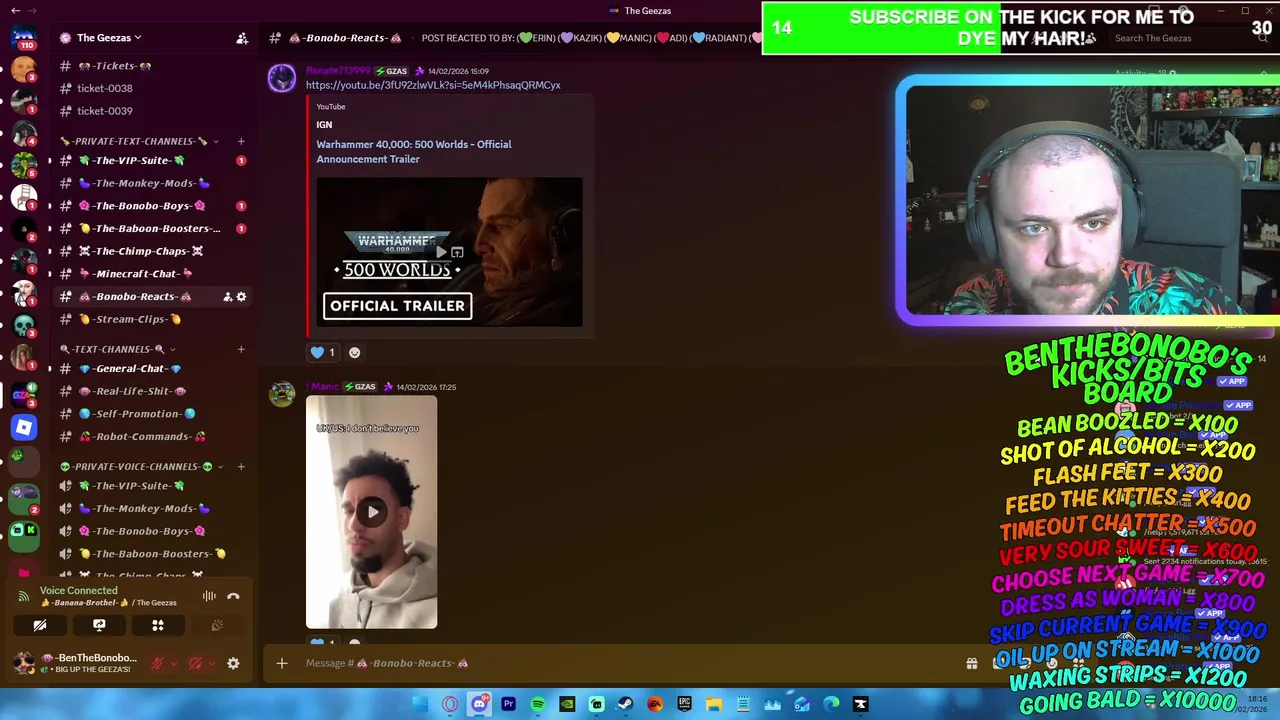
Task: Start an activity from voice panel
Action: [158, 625]
